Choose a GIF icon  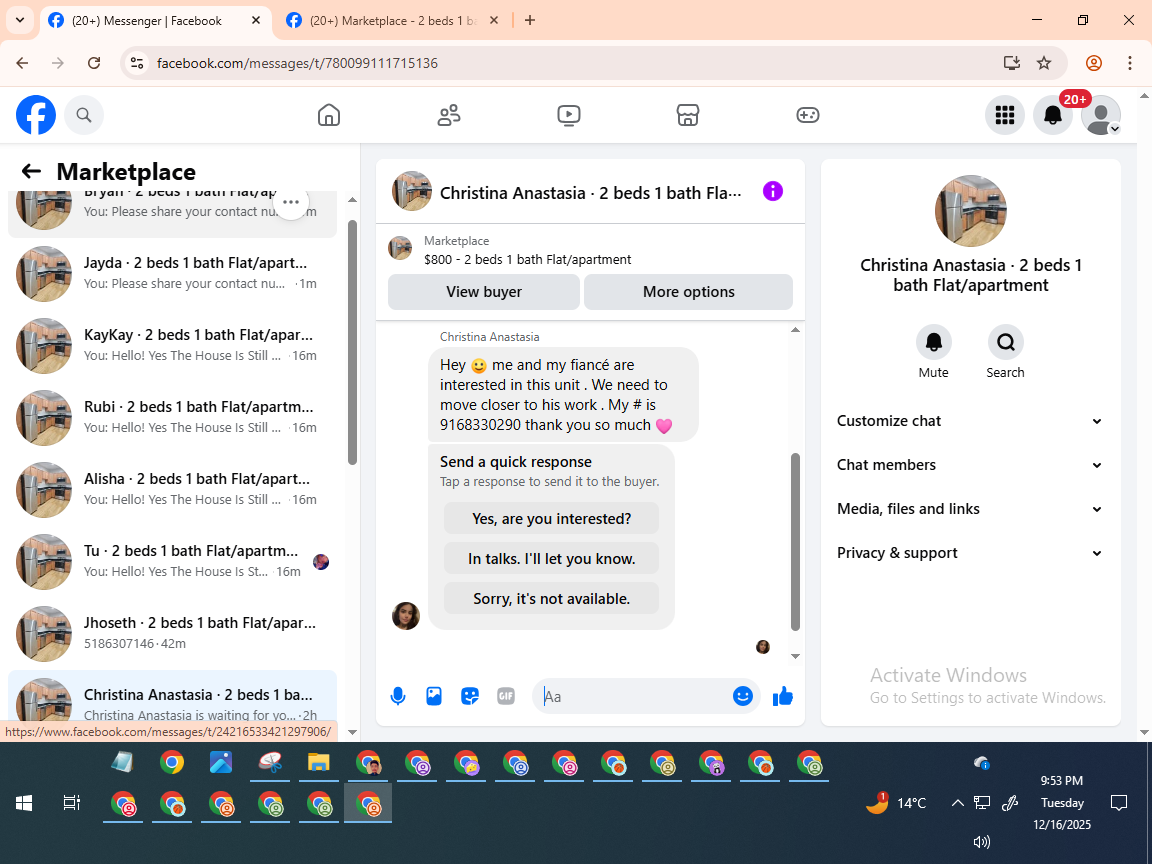[x=505, y=696]
